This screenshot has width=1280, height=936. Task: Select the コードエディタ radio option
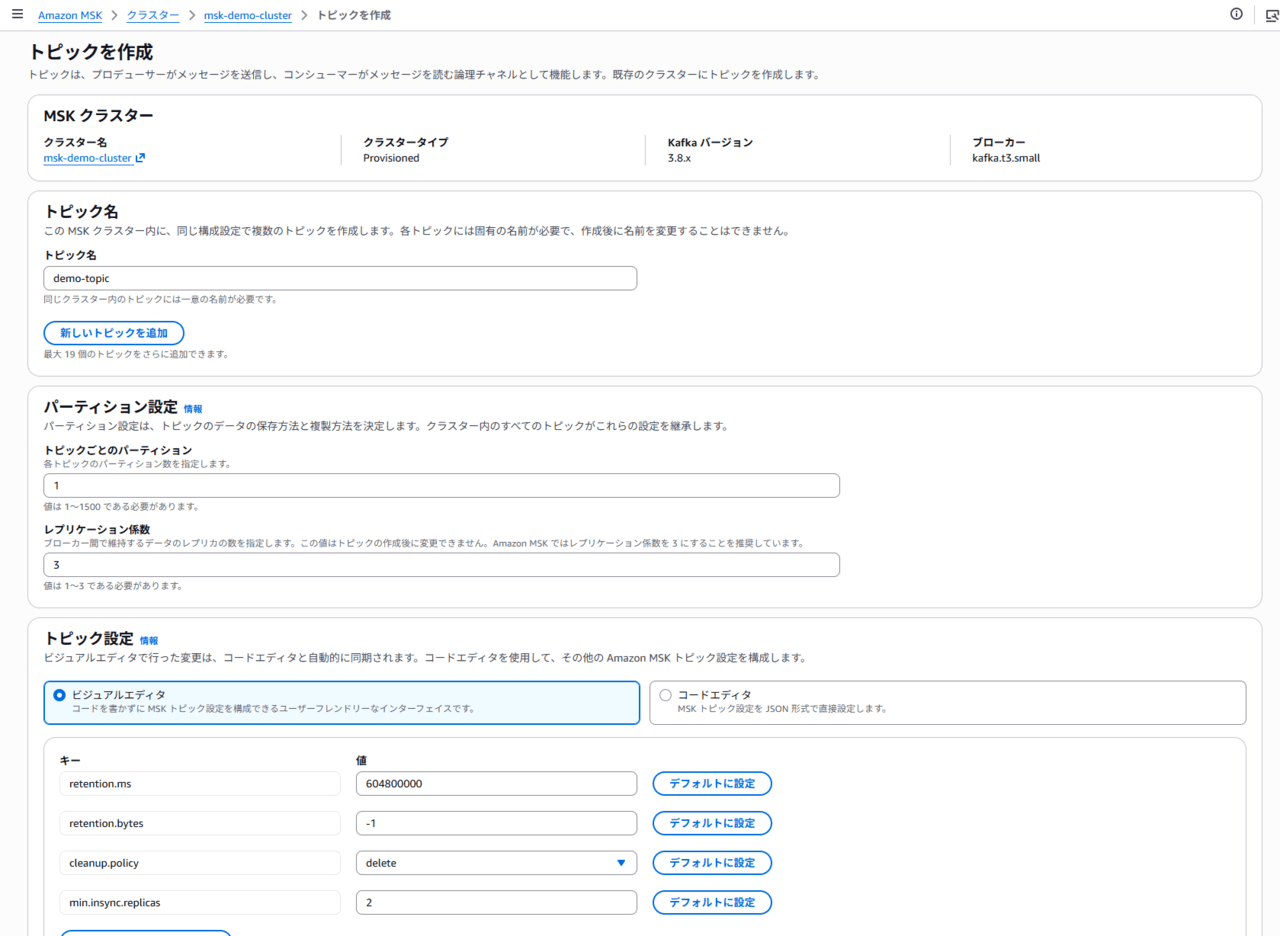pyautogui.click(x=666, y=695)
